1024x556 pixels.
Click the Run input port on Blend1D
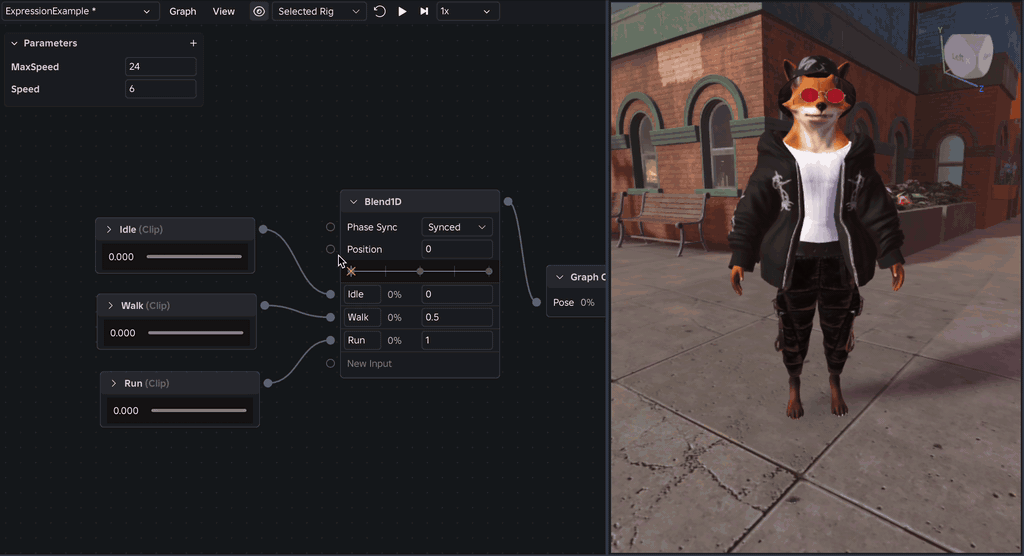(330, 340)
